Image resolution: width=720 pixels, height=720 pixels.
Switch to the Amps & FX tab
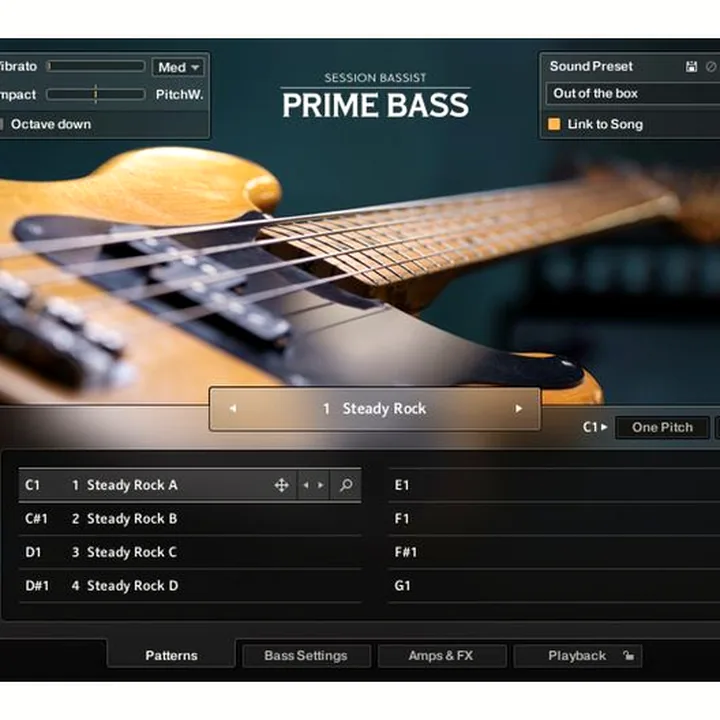[441, 655]
